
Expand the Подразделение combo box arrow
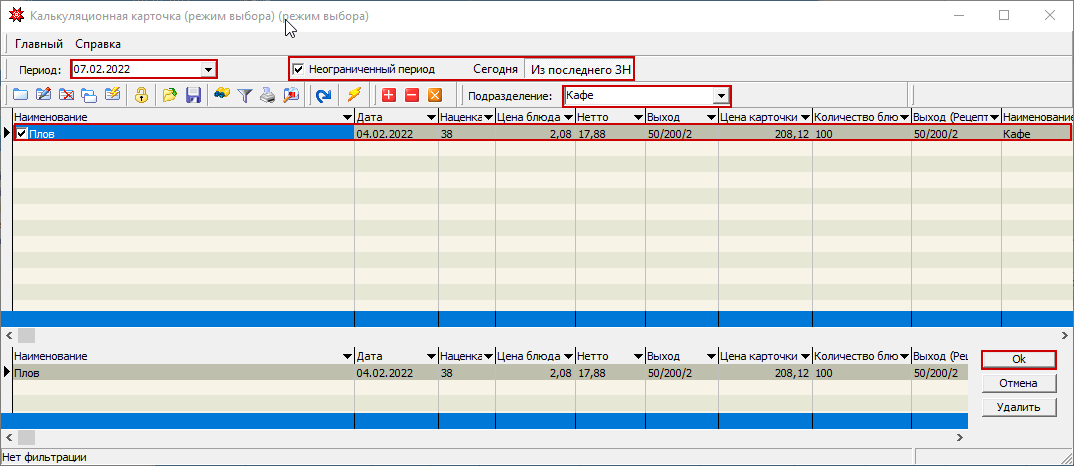click(719, 96)
